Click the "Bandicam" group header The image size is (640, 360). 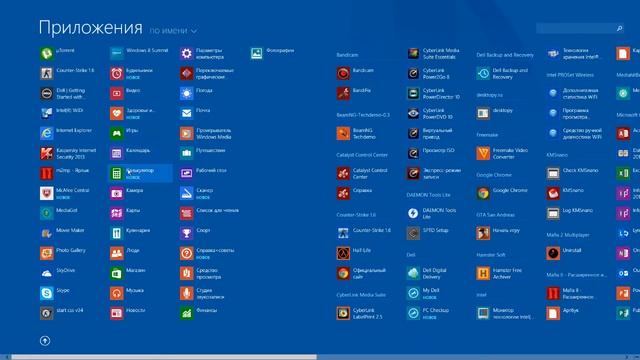(347, 55)
